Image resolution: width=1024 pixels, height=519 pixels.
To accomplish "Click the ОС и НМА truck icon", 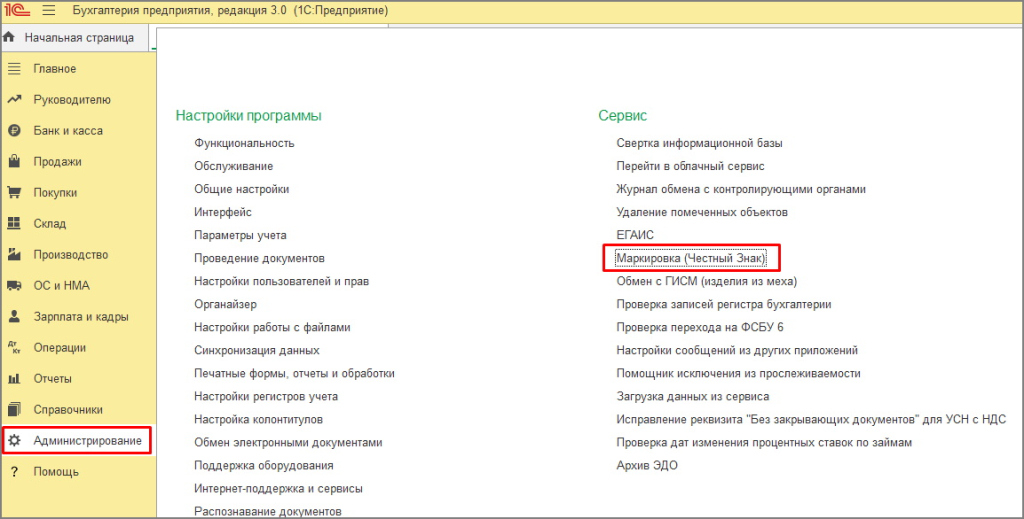I will [14, 286].
